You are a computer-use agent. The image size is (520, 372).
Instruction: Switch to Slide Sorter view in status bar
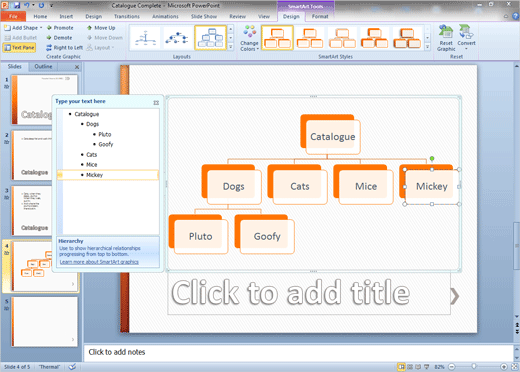(x=410, y=367)
